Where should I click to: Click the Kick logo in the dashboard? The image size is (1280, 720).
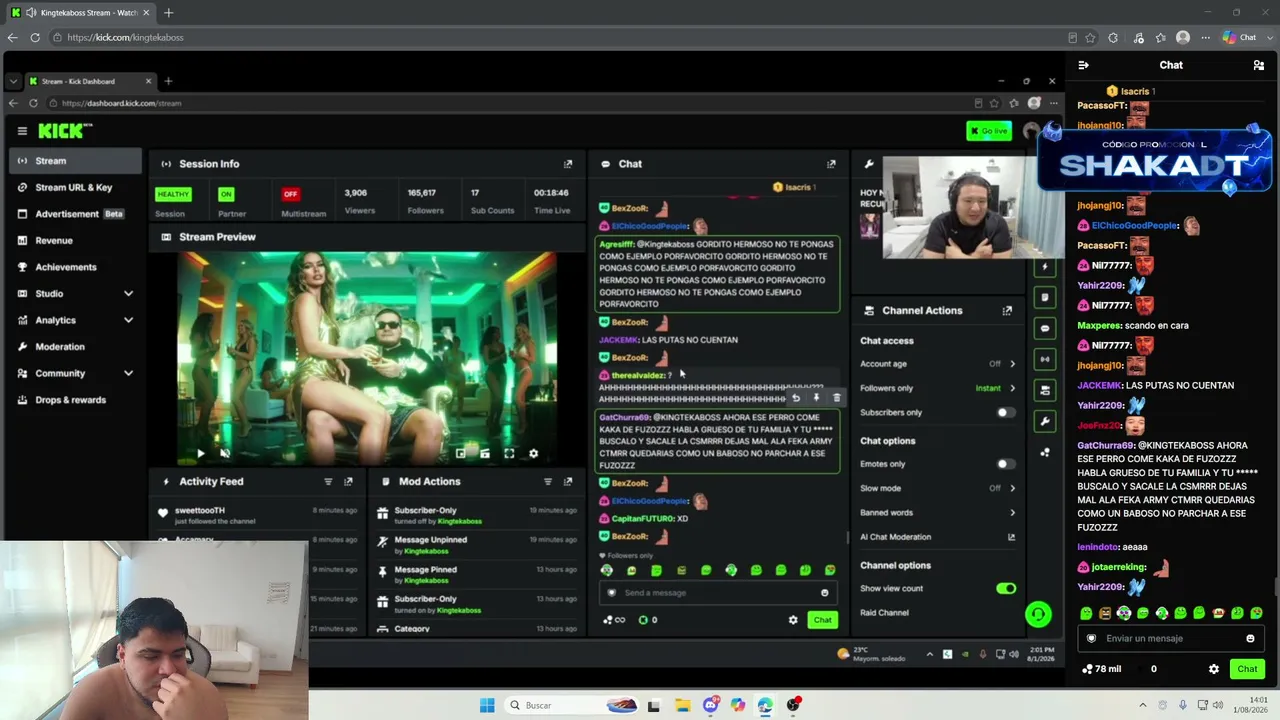coord(65,131)
